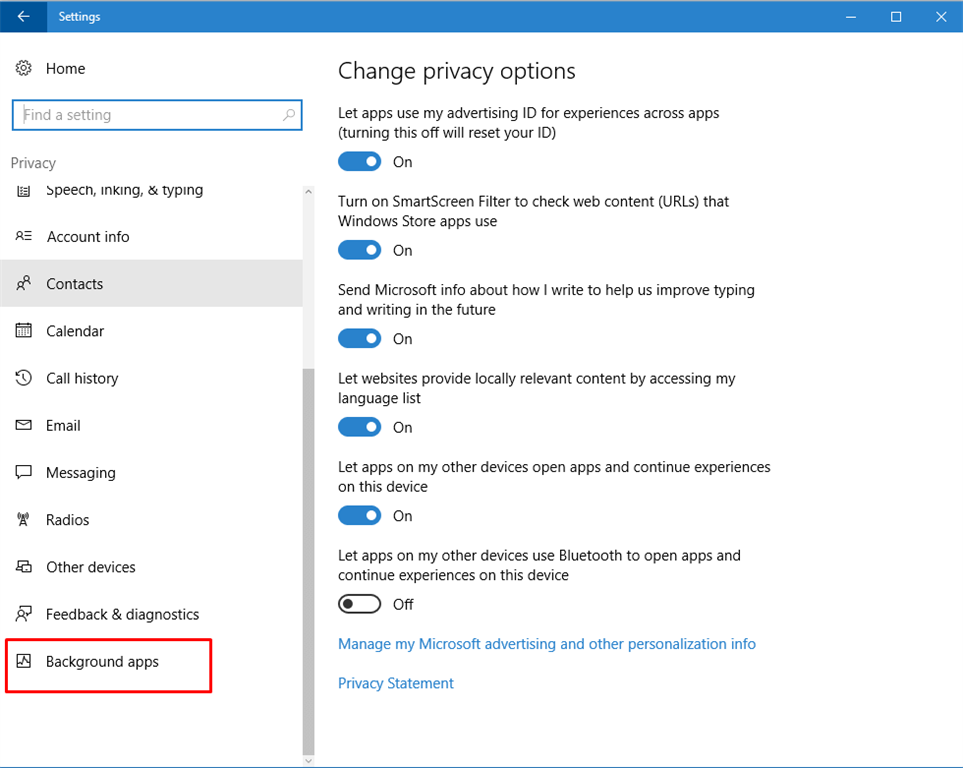Turn off the advertising ID toggle
Image resolution: width=963 pixels, height=768 pixels.
359,162
